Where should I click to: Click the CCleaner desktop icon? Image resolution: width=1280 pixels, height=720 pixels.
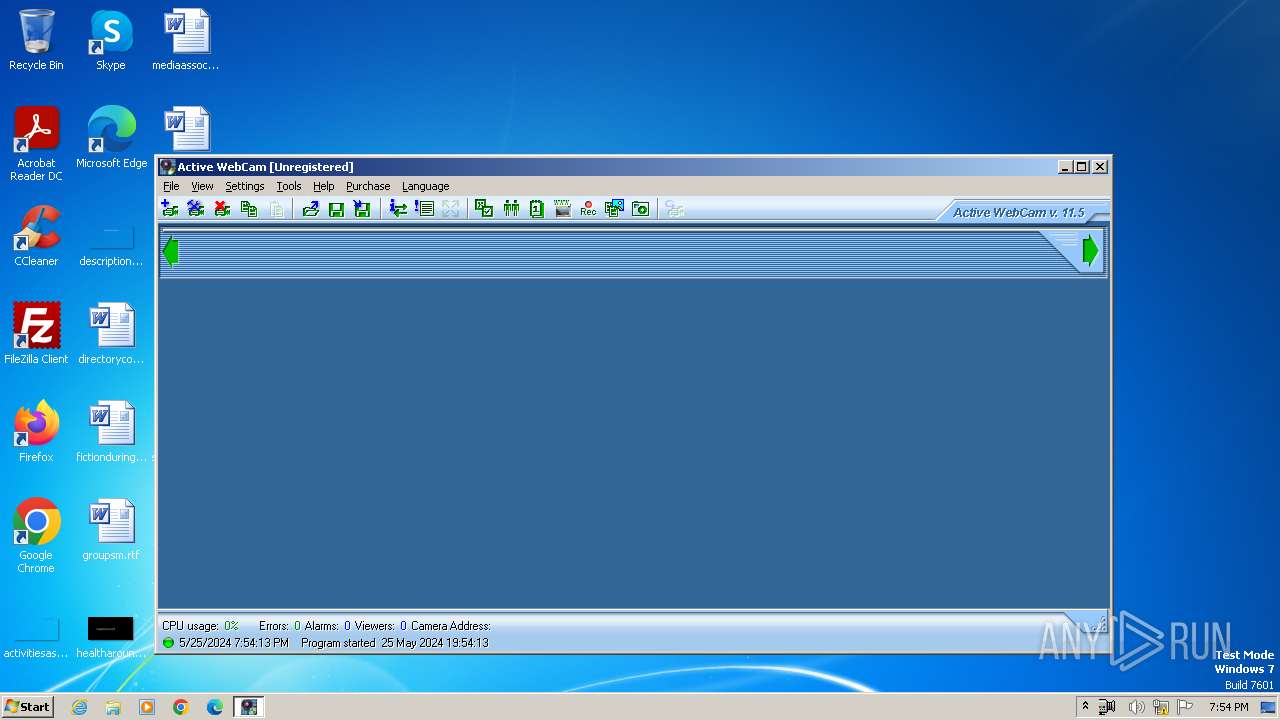coord(36,236)
